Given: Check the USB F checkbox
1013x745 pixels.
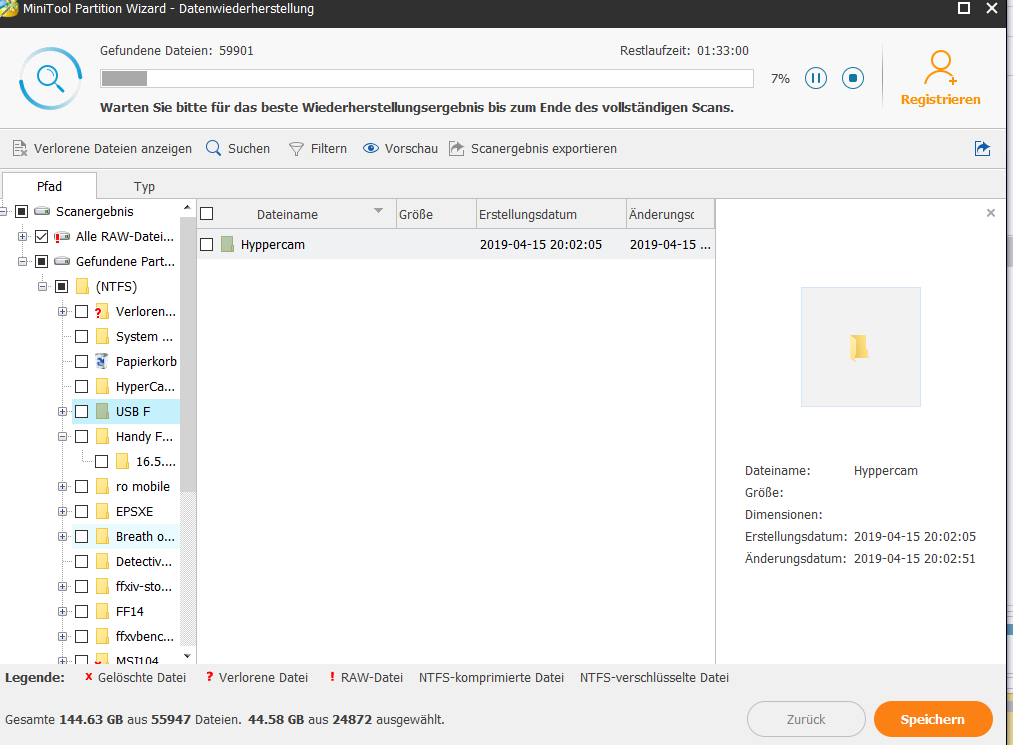Looking at the screenshot, I should coord(81,412).
